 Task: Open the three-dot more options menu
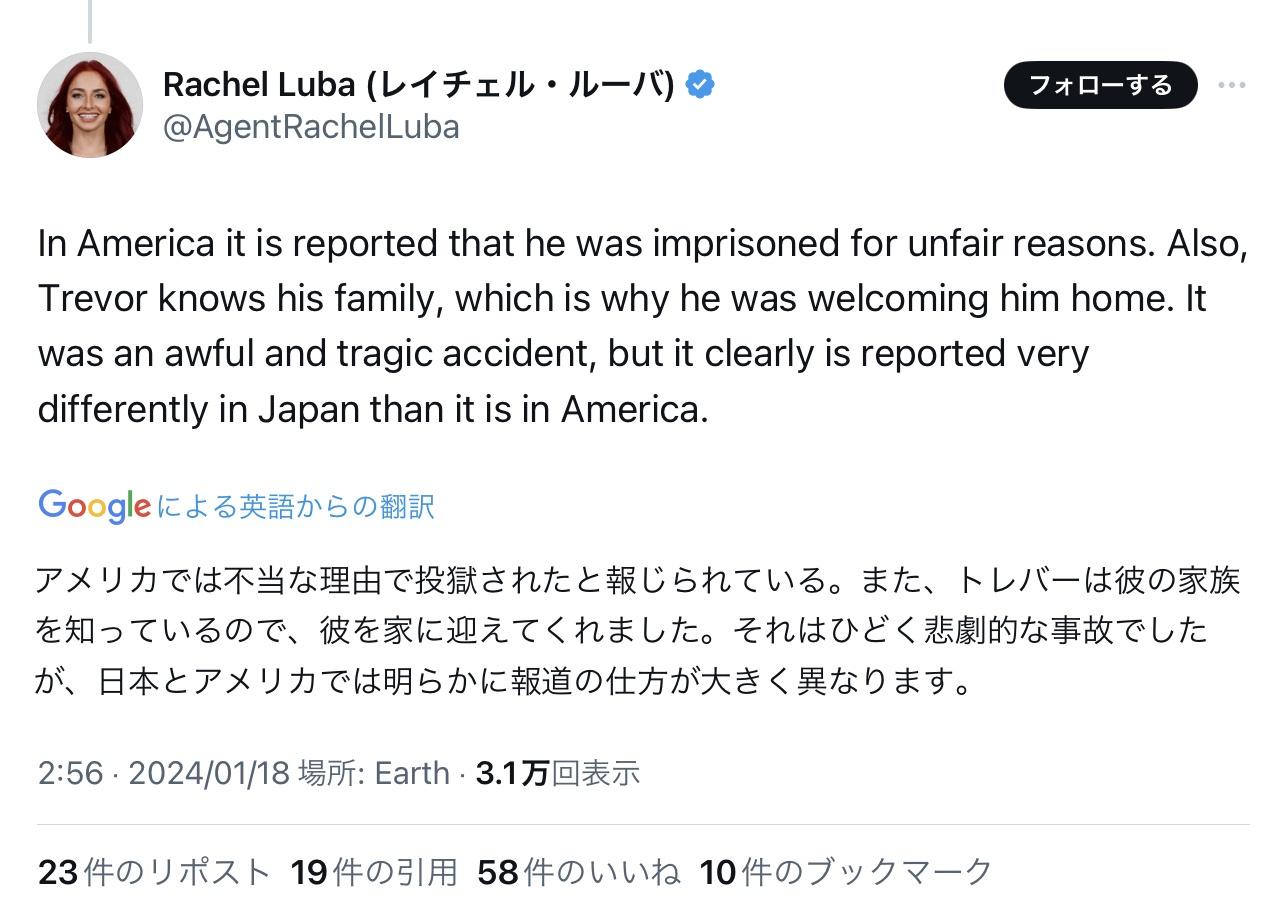[x=1231, y=85]
